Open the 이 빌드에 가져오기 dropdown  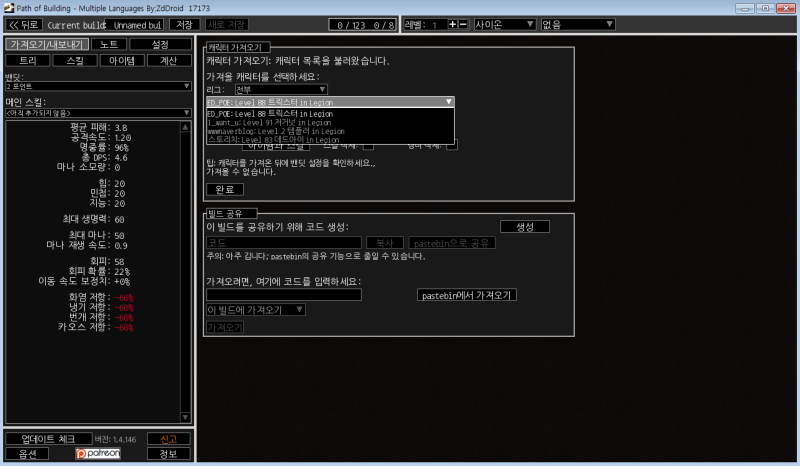[256, 310]
